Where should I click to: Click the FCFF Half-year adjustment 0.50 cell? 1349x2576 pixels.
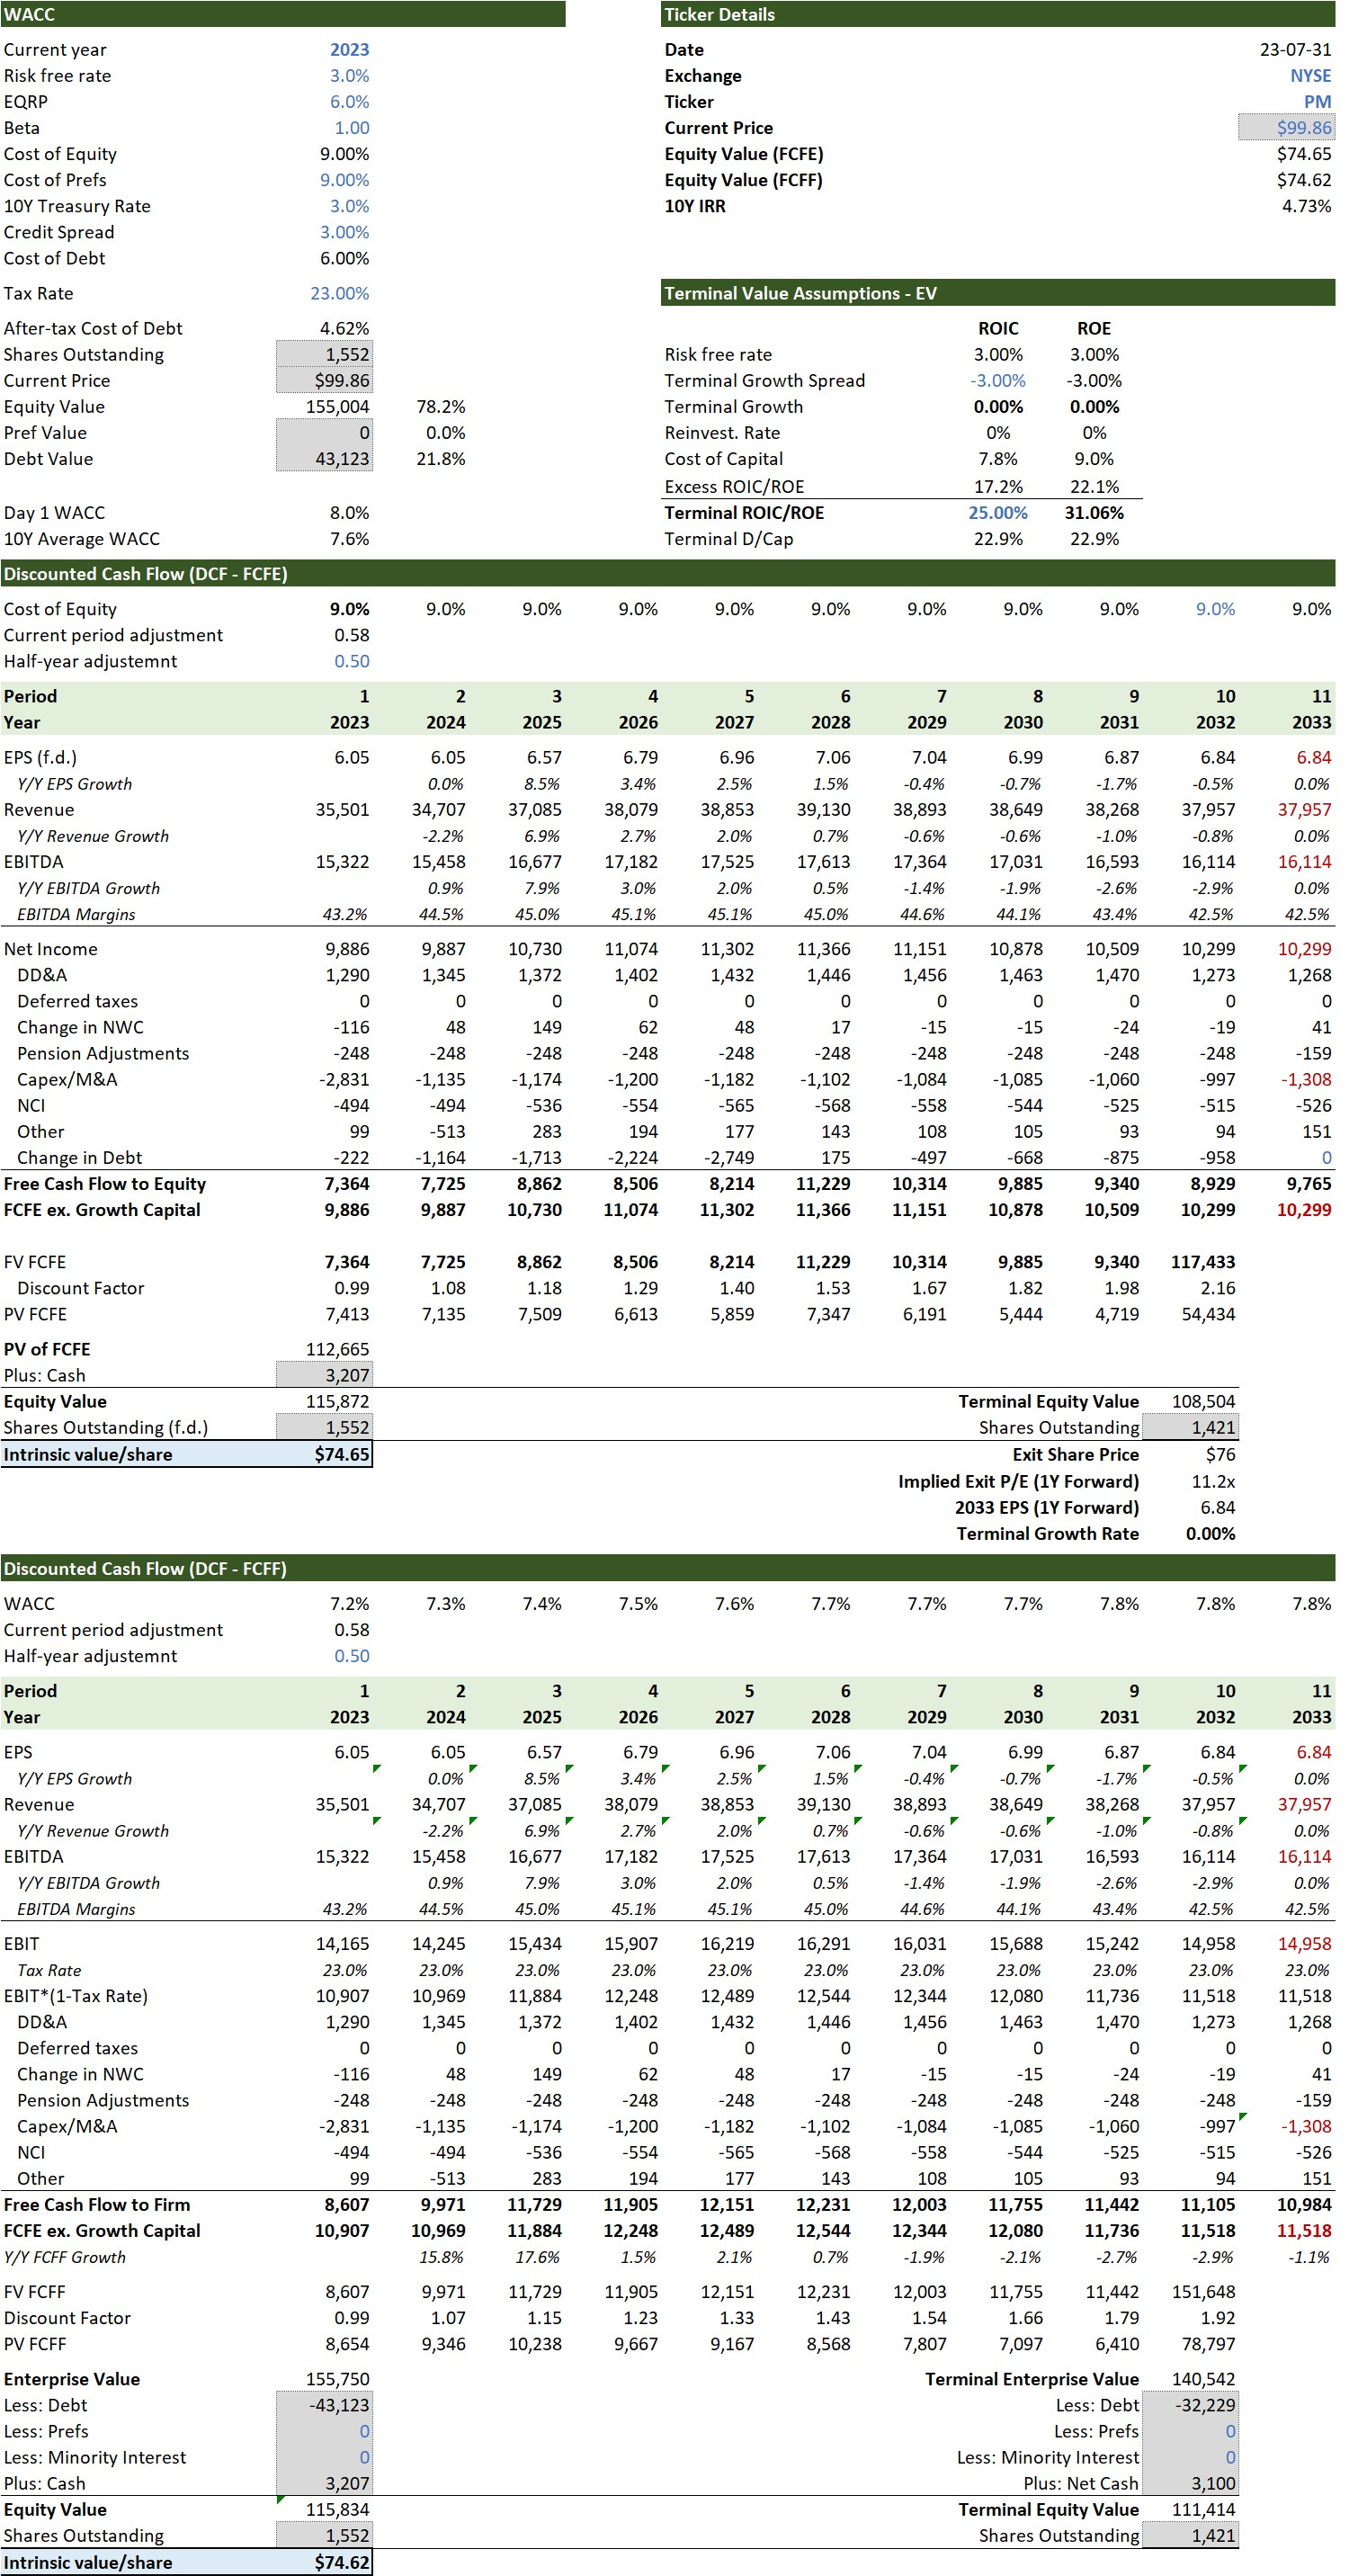coord(351,1657)
